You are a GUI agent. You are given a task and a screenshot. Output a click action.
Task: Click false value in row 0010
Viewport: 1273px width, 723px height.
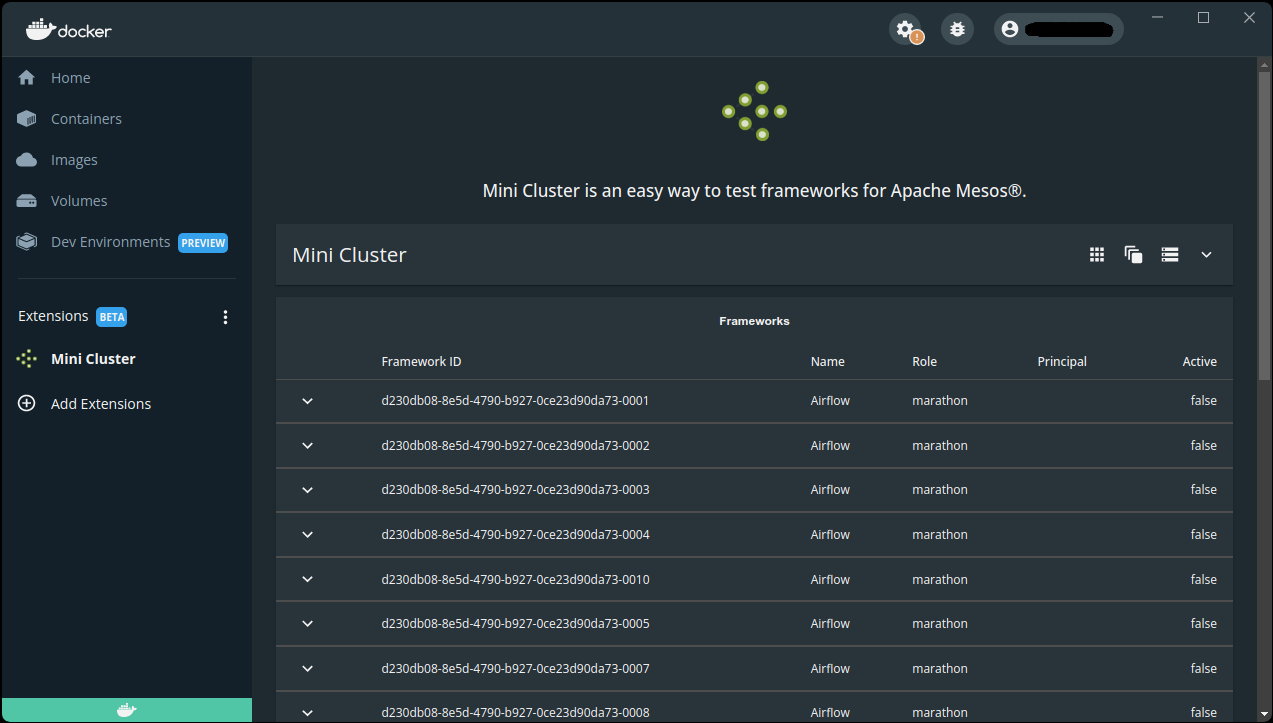coord(1204,580)
